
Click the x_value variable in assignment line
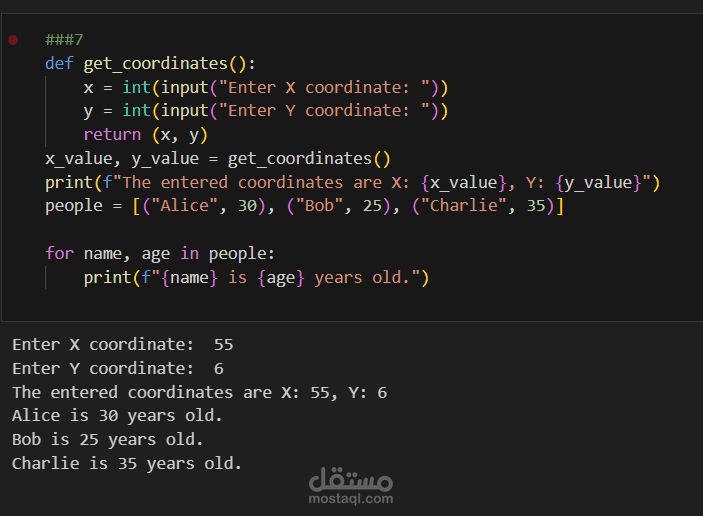78,159
